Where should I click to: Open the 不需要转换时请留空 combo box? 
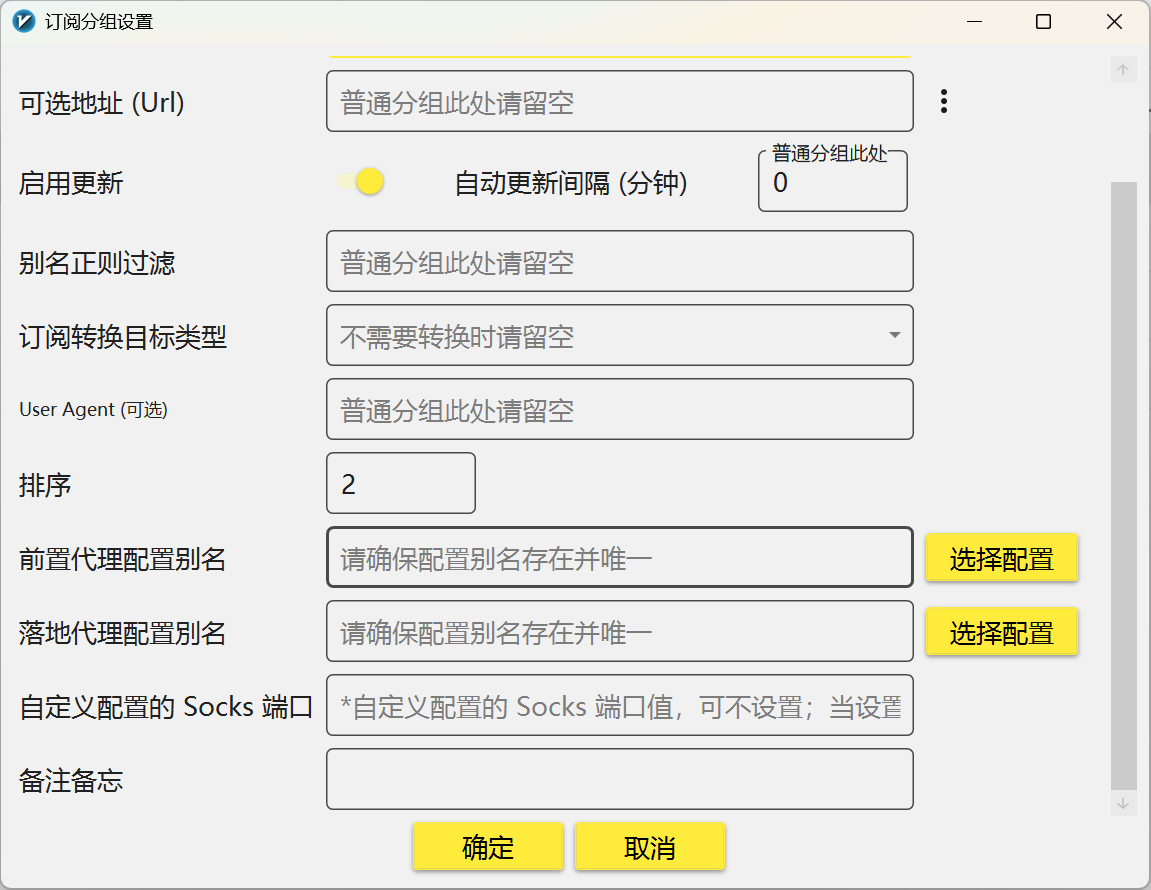[x=620, y=335]
